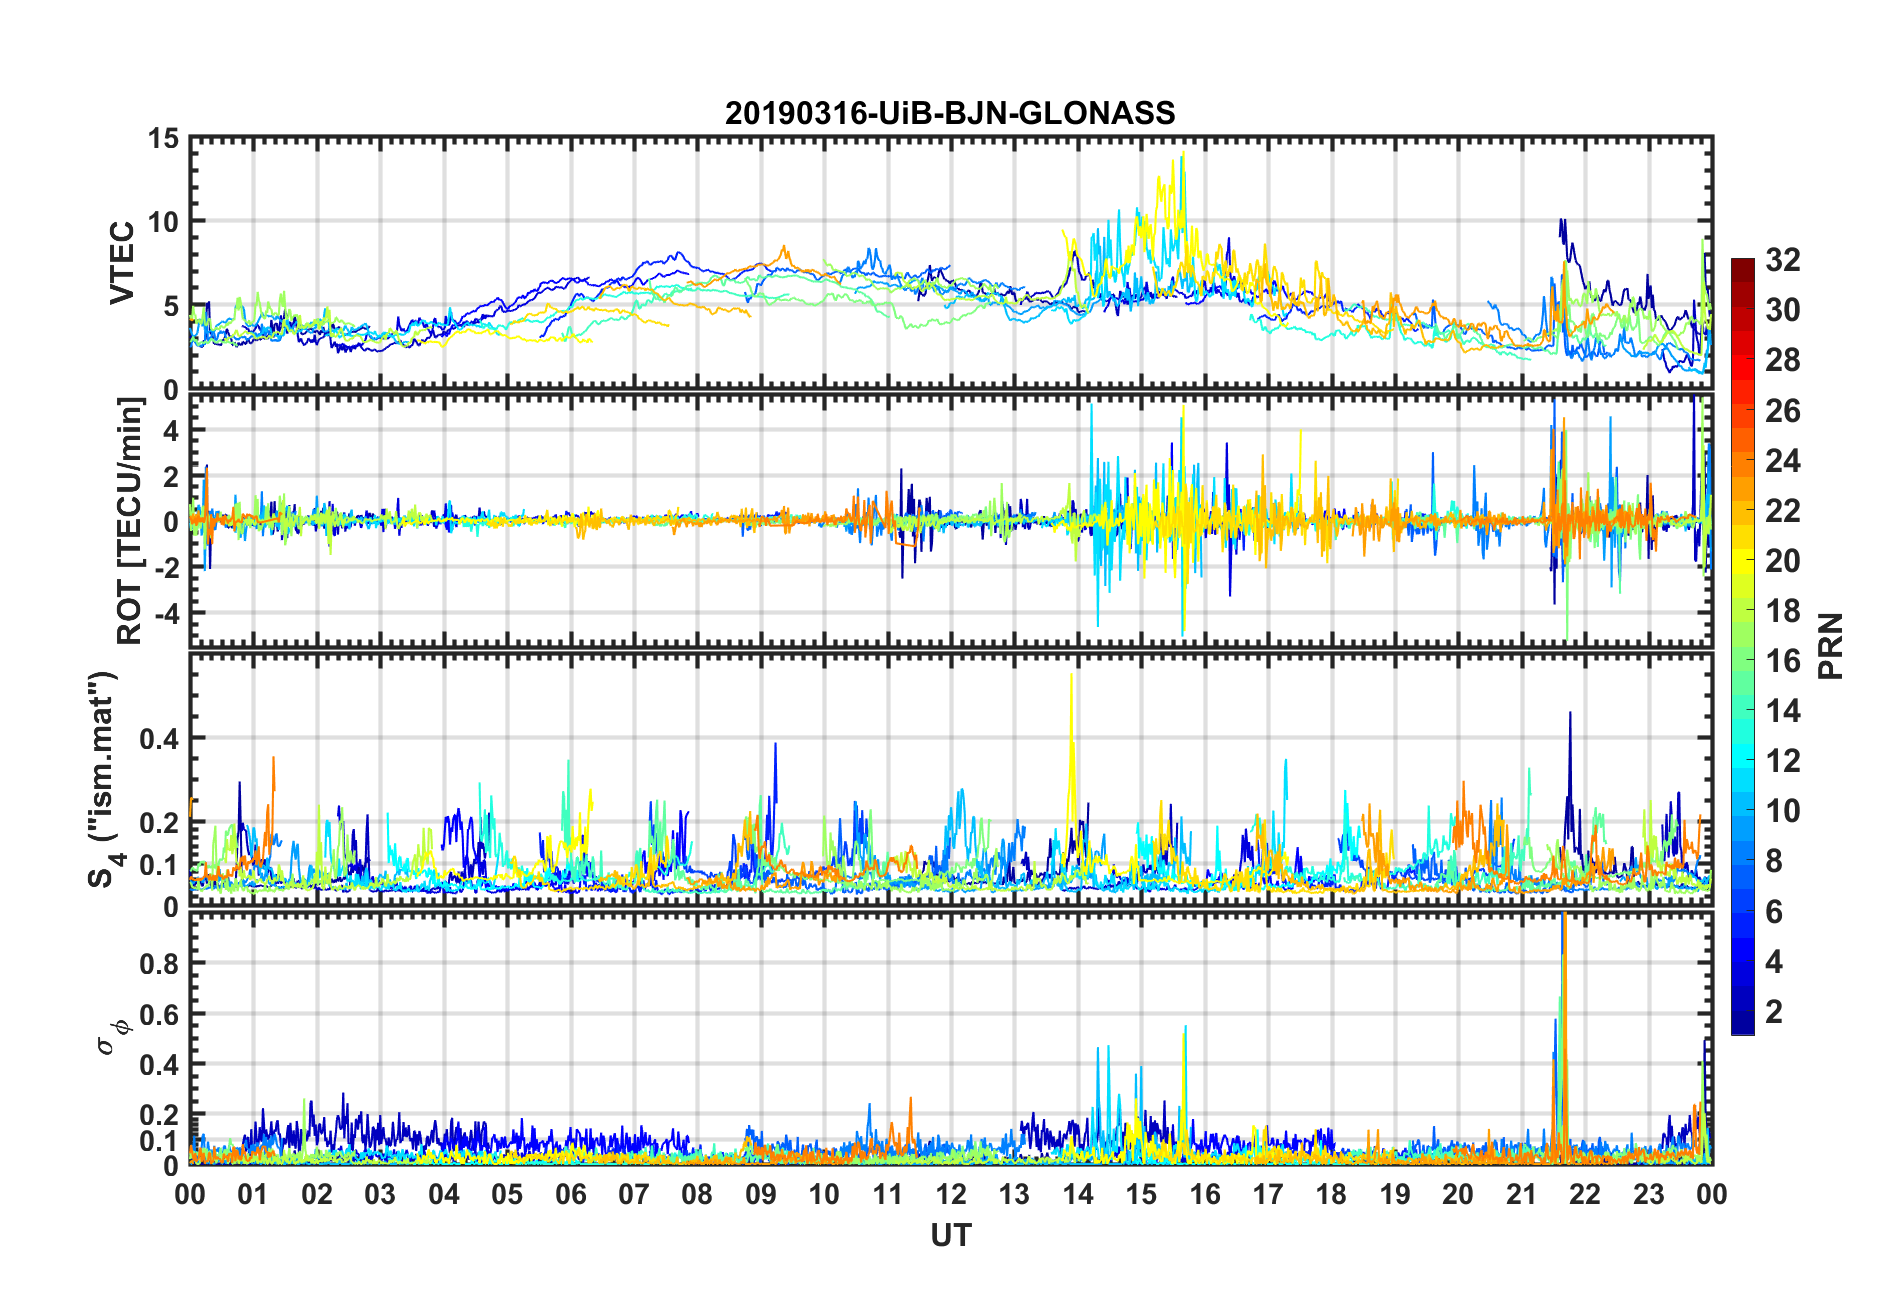Click colorbar tick value 6
1902x1292 pixels.
pos(1774,911)
